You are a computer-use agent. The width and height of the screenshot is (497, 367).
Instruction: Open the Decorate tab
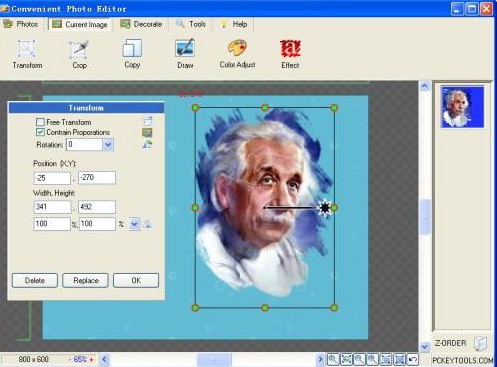coord(141,24)
